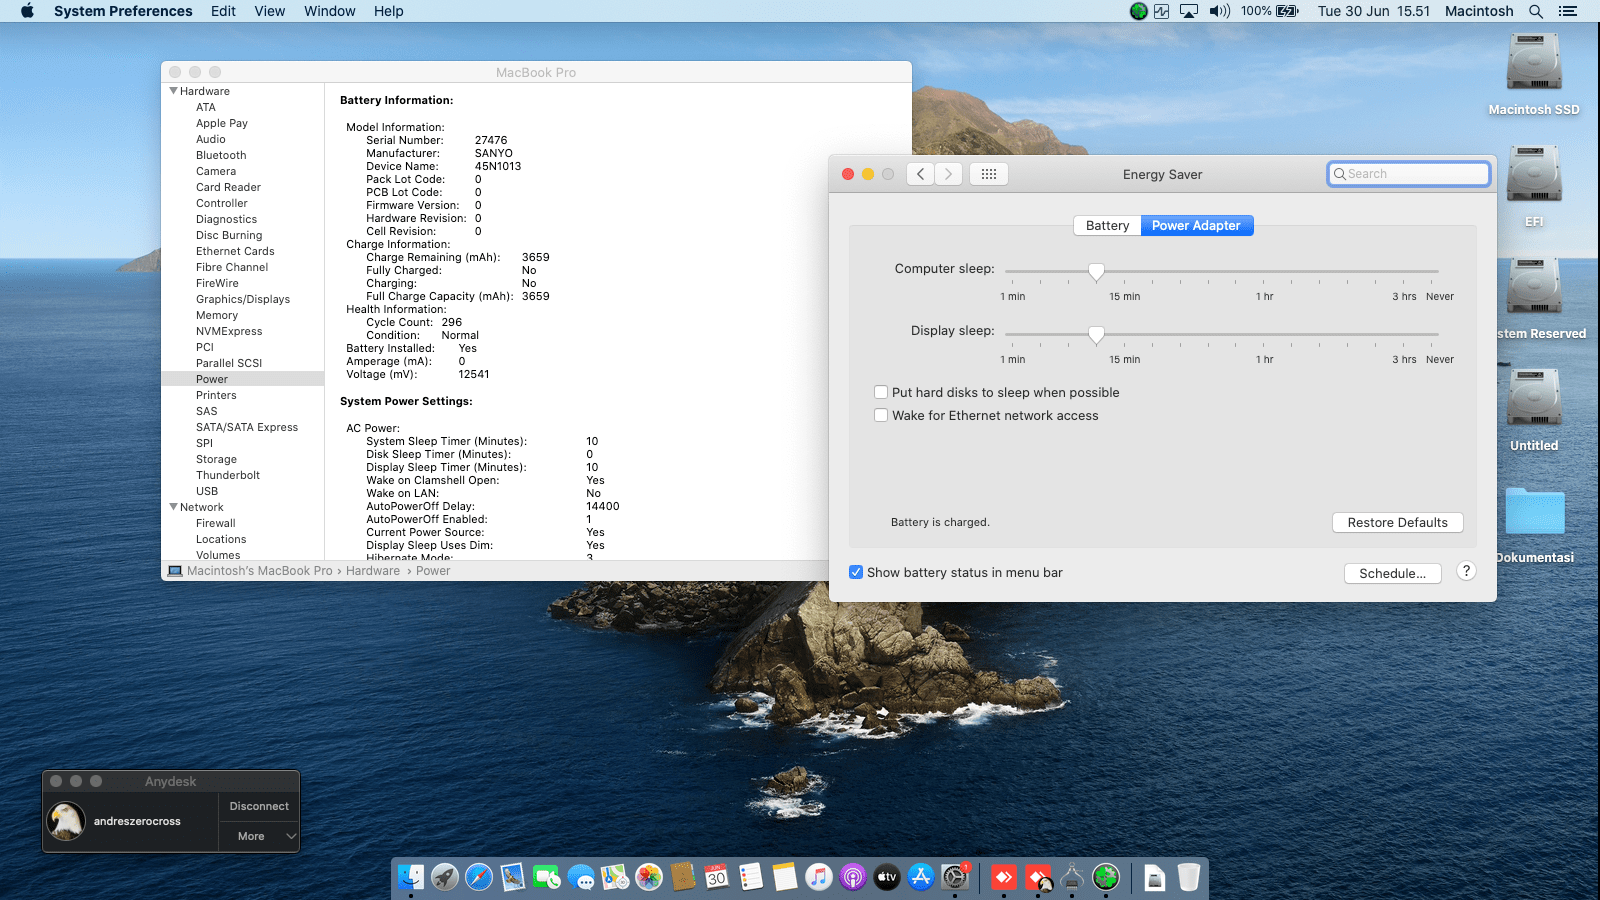This screenshot has width=1600, height=900.
Task: Uncheck Show battery status in menu bar
Action: point(856,572)
